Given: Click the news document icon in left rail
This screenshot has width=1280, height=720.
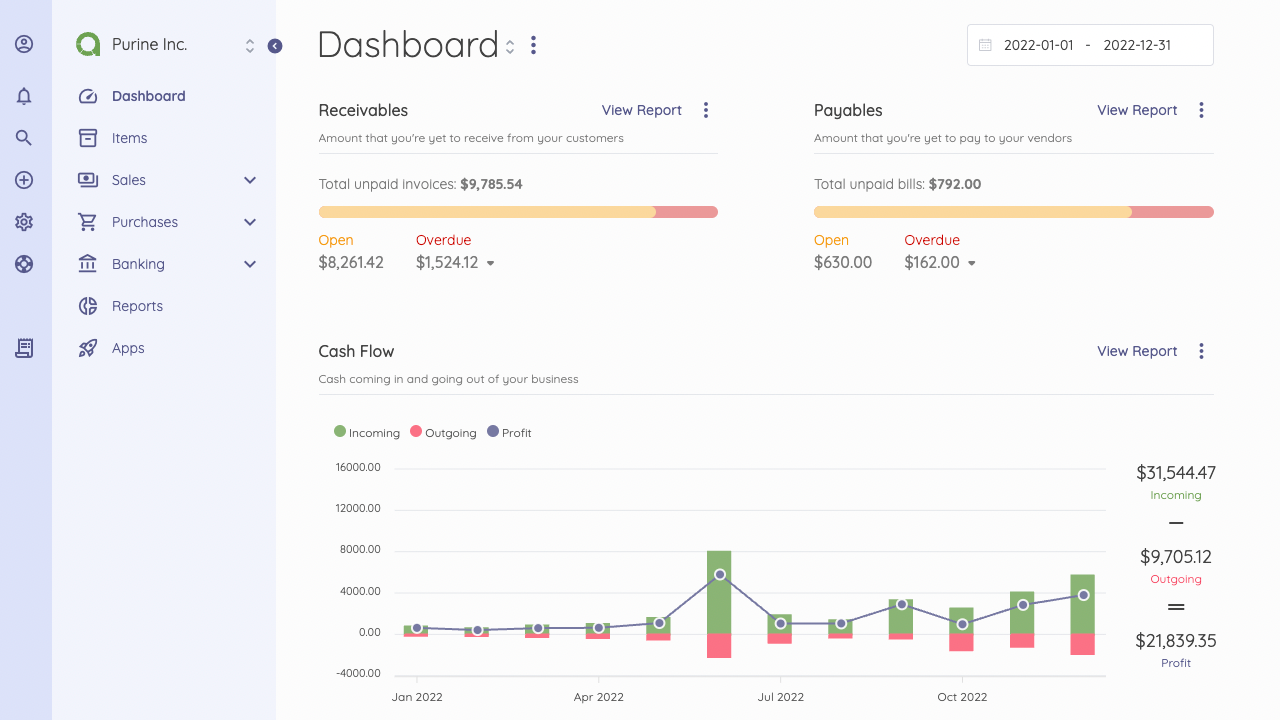Looking at the screenshot, I should [x=24, y=348].
